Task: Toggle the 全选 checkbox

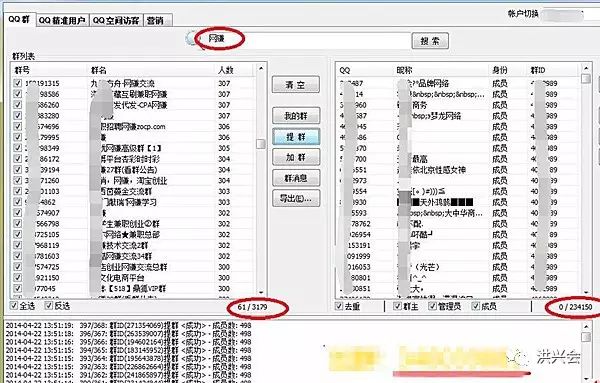Action: [15, 305]
